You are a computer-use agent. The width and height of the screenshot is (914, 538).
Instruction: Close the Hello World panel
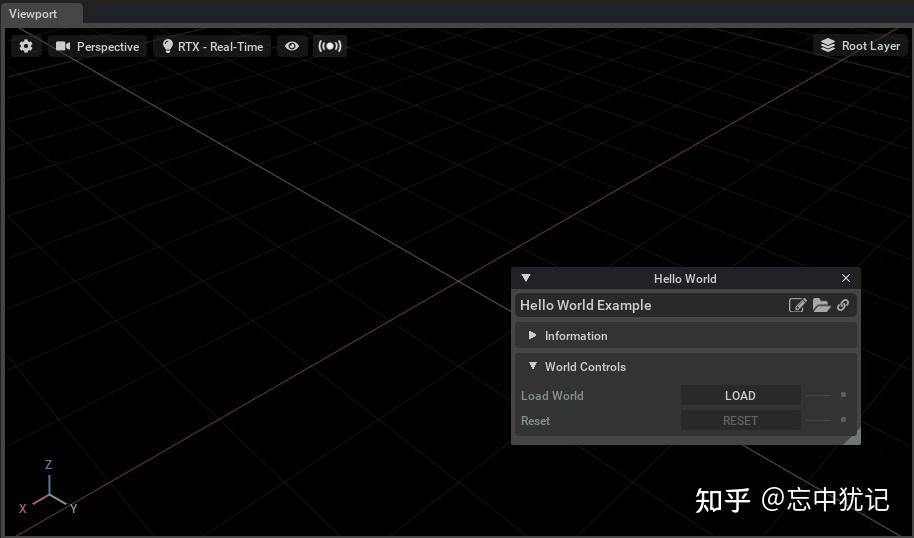click(846, 278)
